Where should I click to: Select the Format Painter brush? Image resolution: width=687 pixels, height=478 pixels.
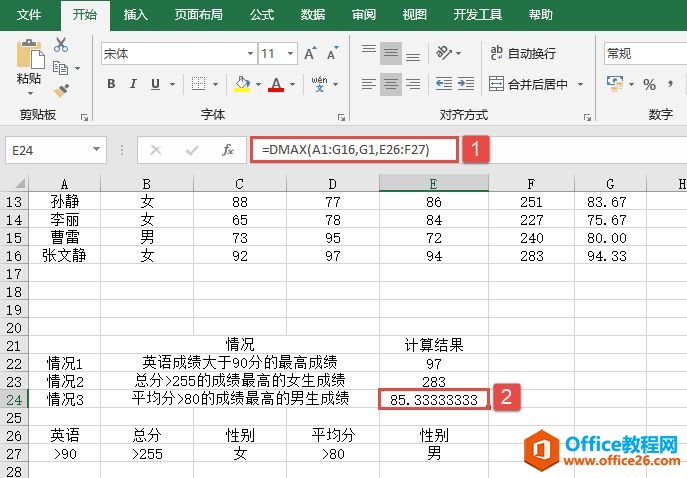click(61, 91)
